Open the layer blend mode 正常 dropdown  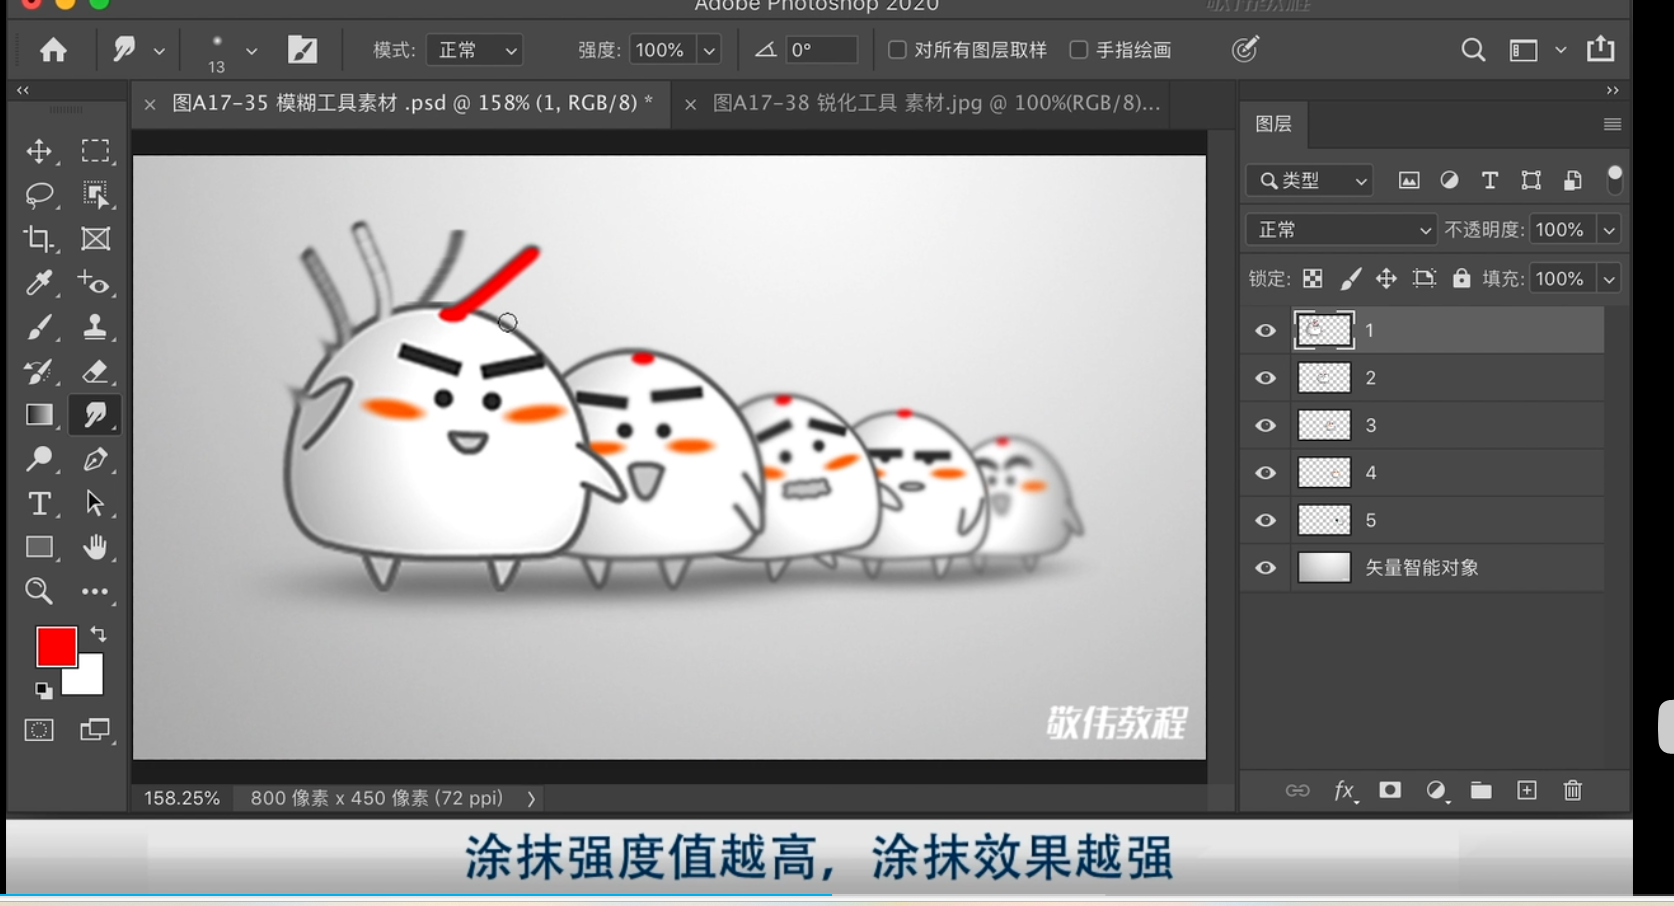coord(1340,229)
